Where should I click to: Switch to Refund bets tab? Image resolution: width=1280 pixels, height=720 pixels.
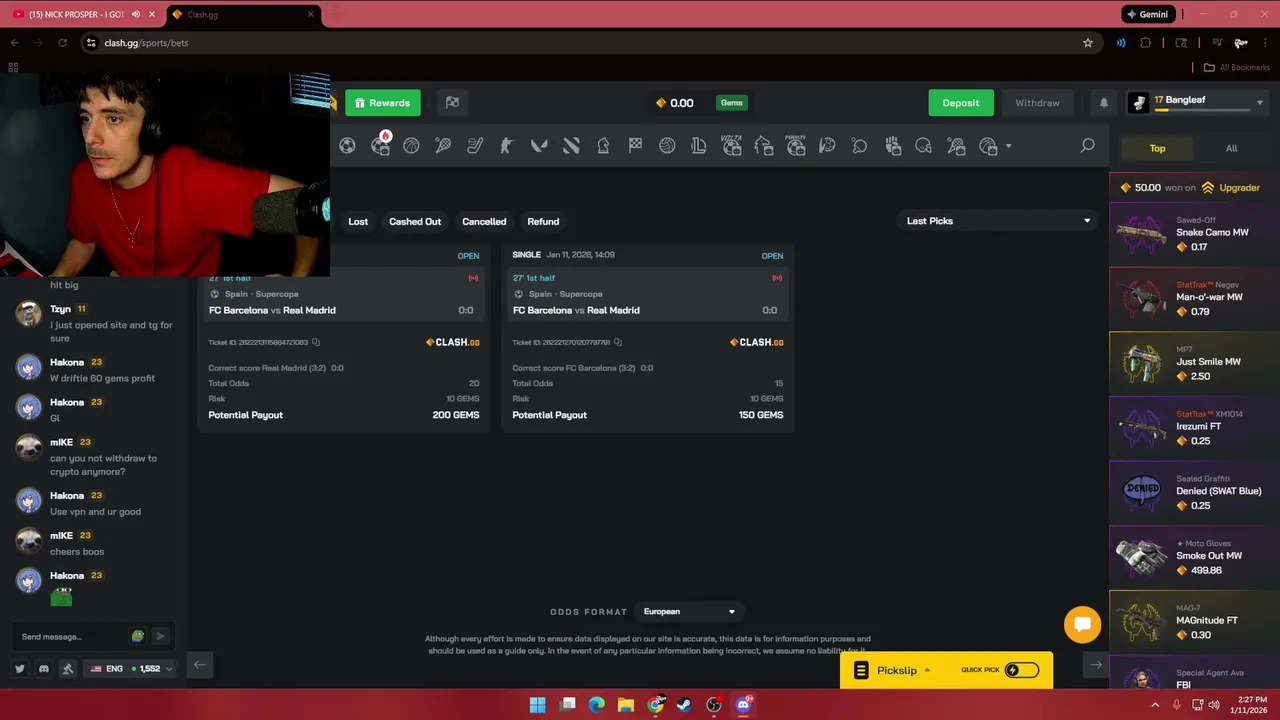click(x=543, y=221)
